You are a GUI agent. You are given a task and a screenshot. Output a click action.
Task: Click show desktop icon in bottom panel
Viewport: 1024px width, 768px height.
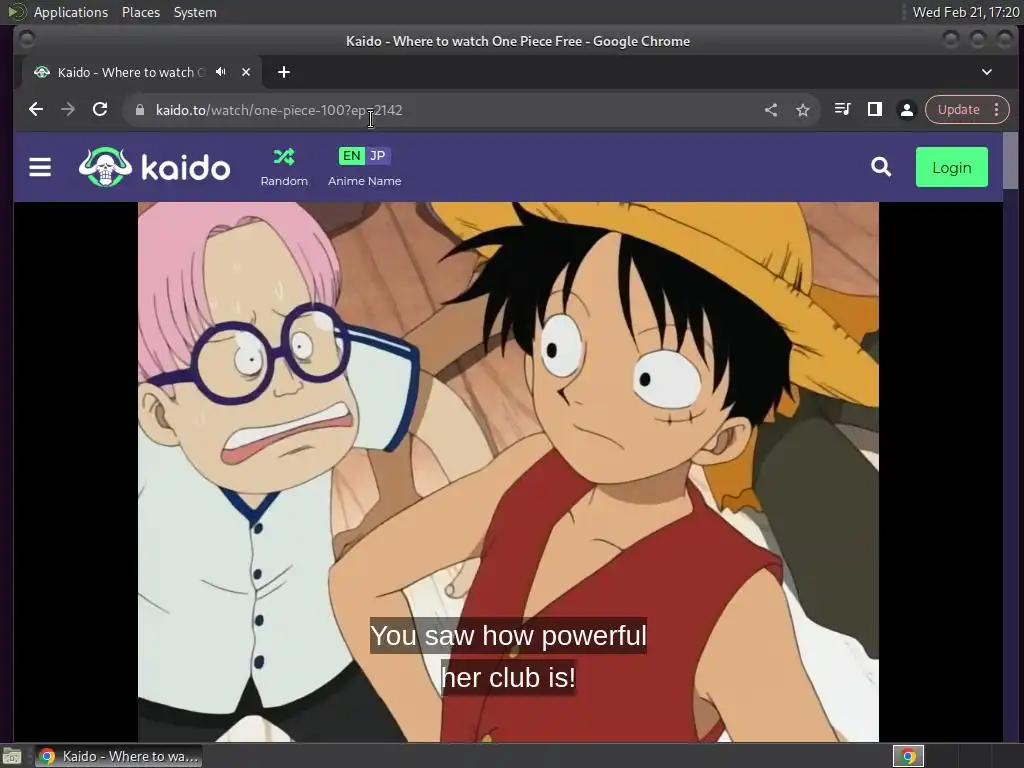tap(11, 756)
